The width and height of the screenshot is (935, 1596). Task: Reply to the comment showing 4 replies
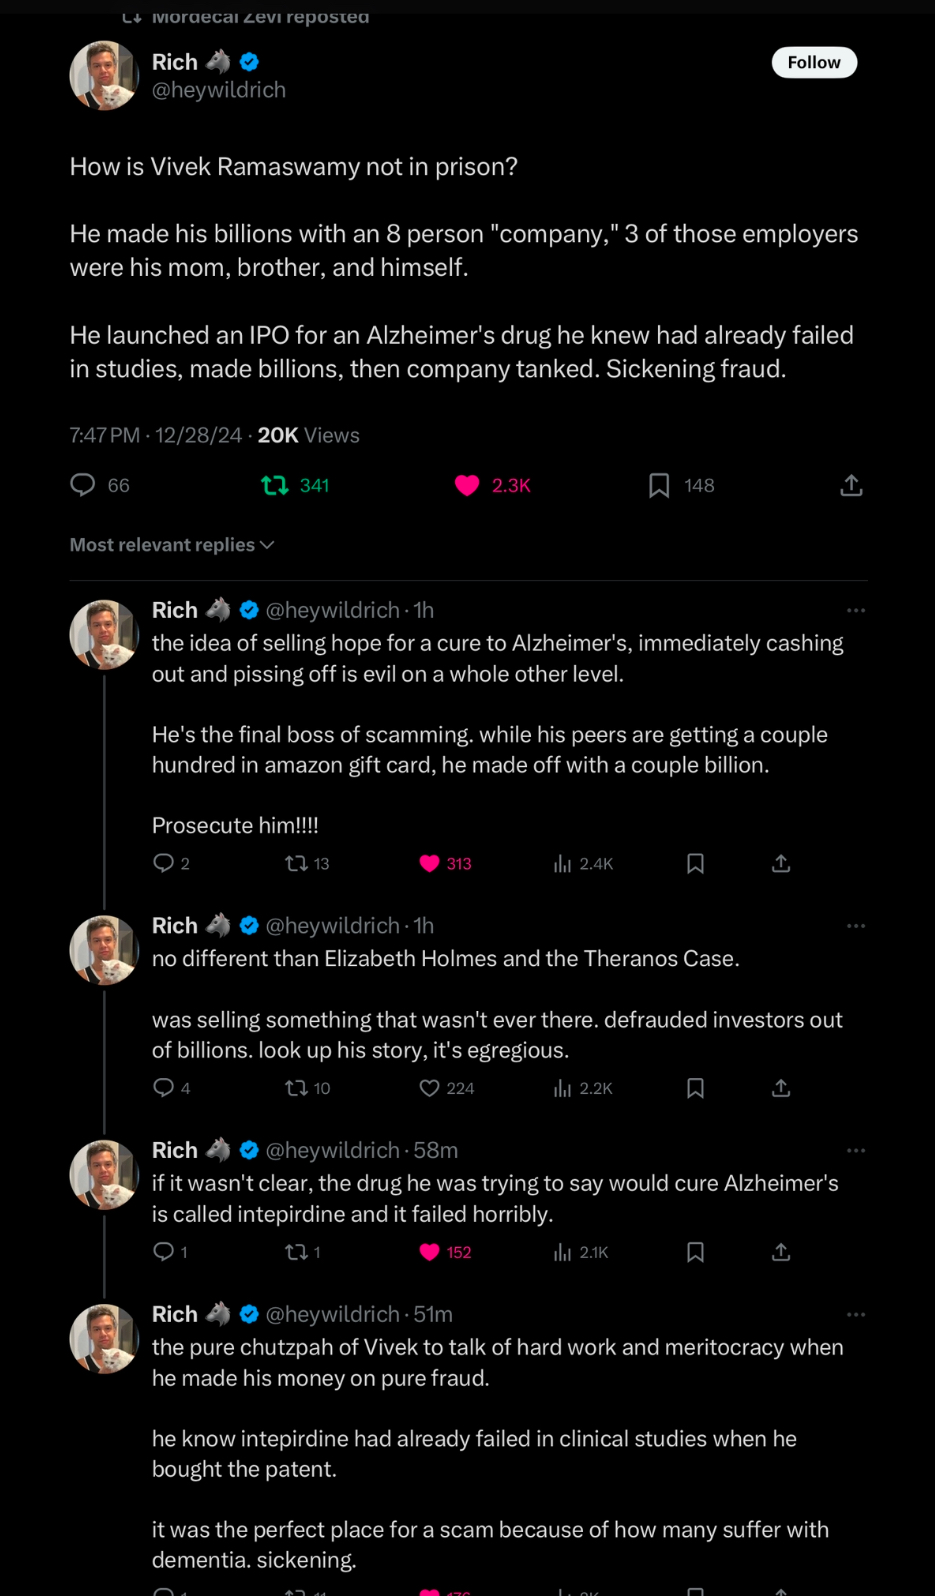click(x=164, y=1088)
